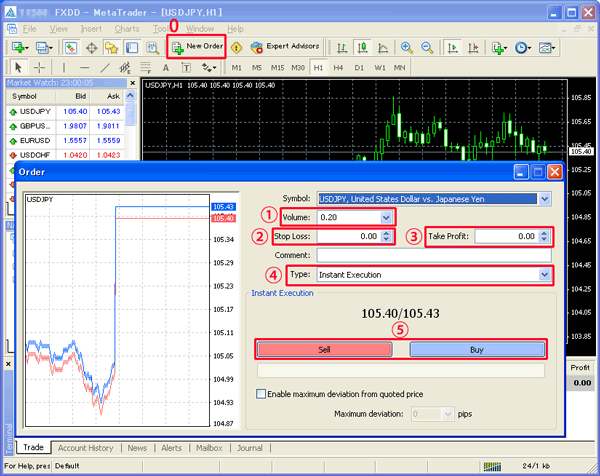600x476 pixels.
Task: Open the Insert menu
Action: pyautogui.click(x=91, y=29)
